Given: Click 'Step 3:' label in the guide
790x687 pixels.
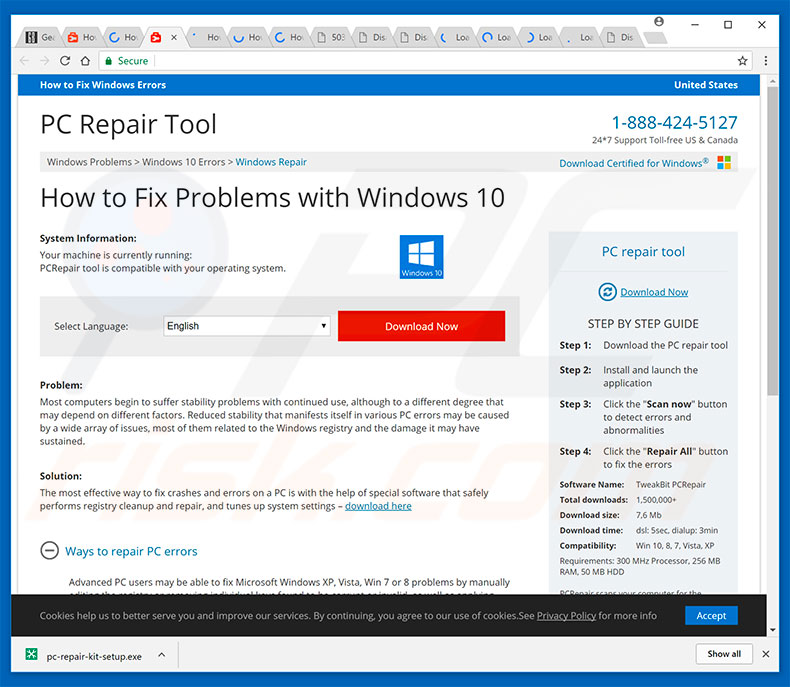Looking at the screenshot, I should tap(575, 404).
